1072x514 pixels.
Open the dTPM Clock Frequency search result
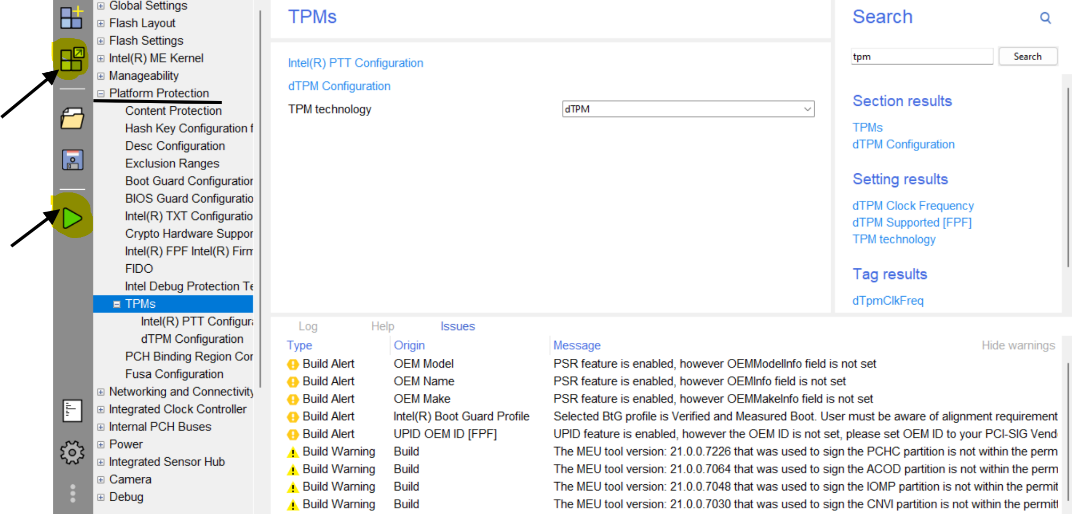click(x=912, y=206)
